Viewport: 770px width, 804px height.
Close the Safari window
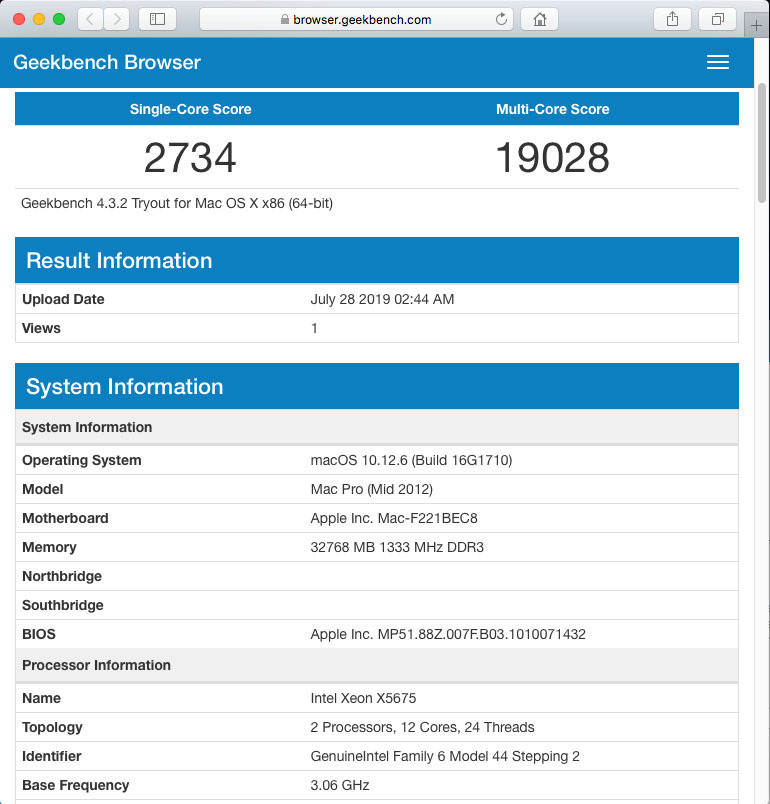[x=19, y=19]
